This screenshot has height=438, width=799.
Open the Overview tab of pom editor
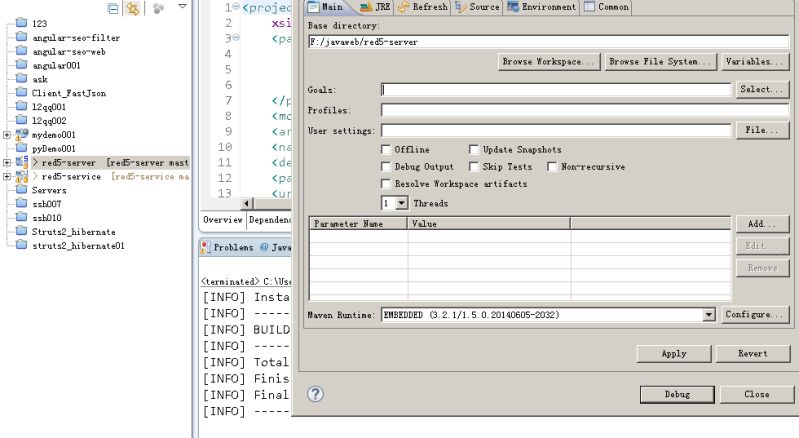223,220
